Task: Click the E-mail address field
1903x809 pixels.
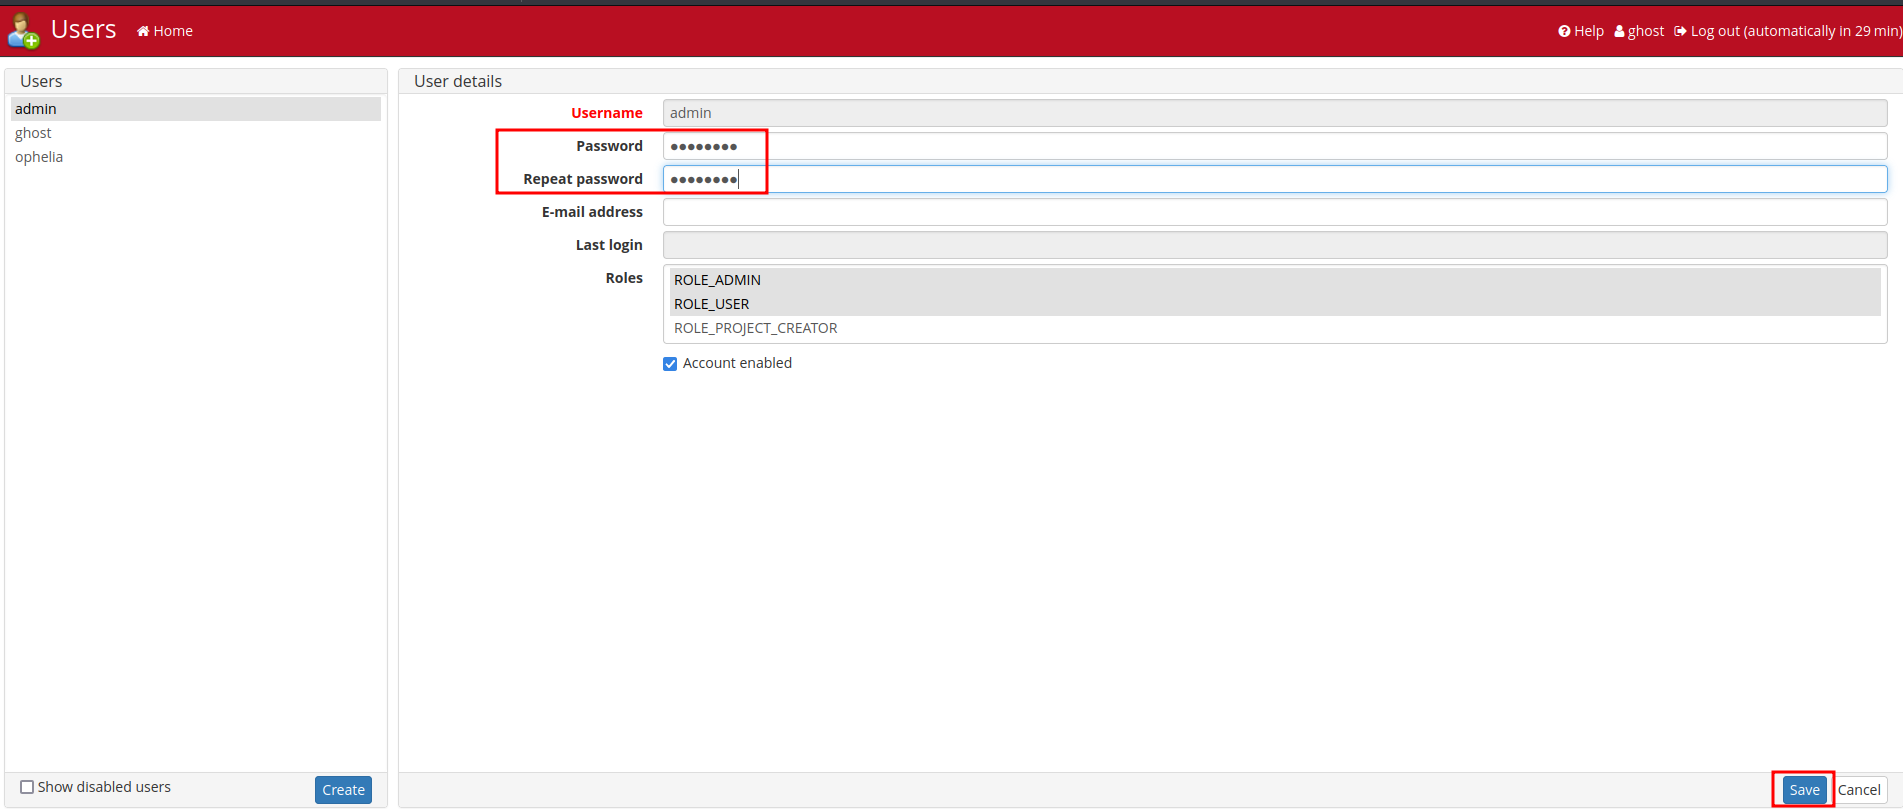Action: point(1275,212)
